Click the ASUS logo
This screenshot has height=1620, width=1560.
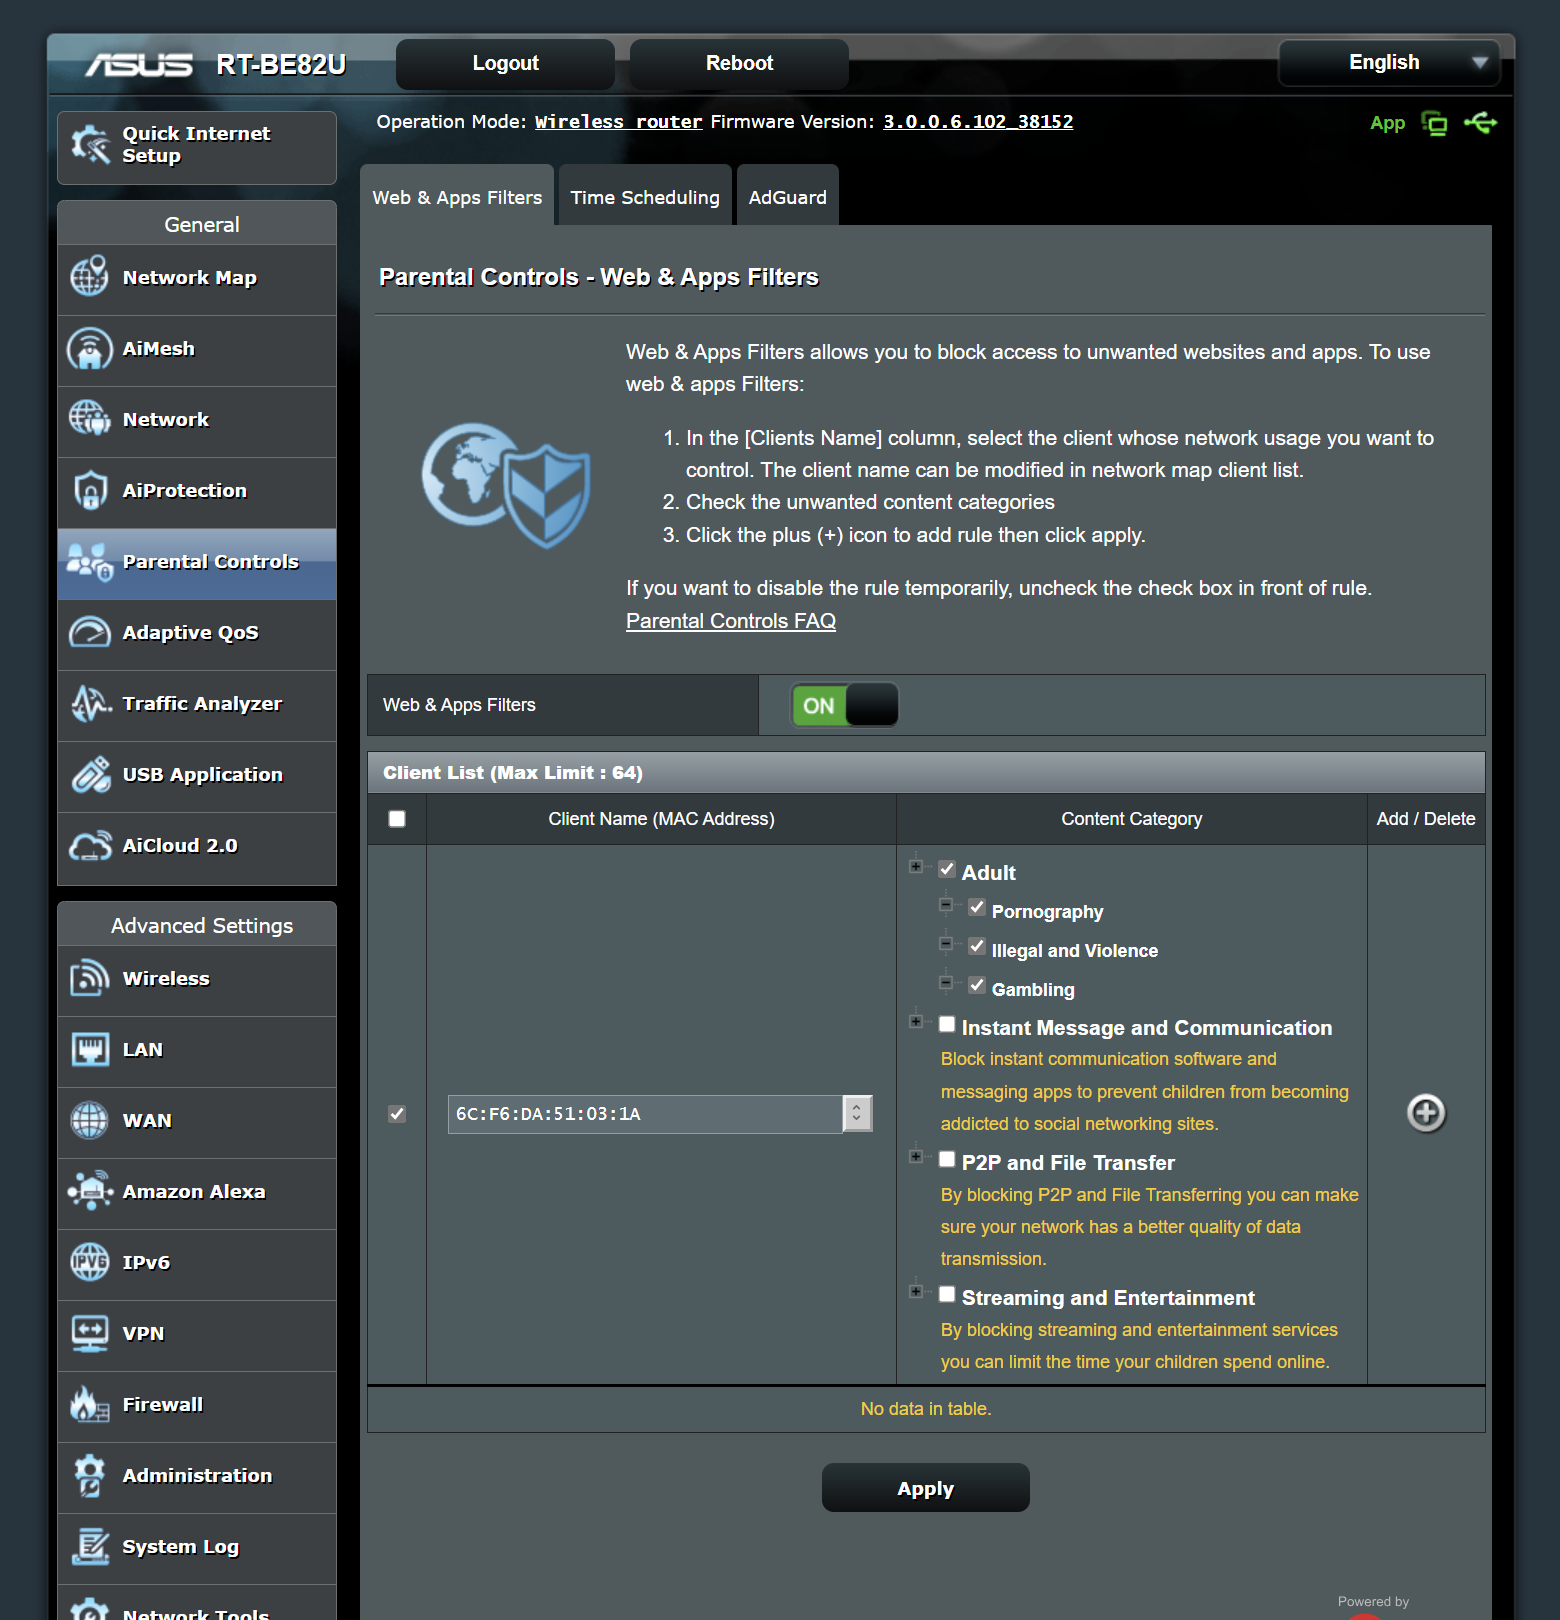[x=139, y=65]
